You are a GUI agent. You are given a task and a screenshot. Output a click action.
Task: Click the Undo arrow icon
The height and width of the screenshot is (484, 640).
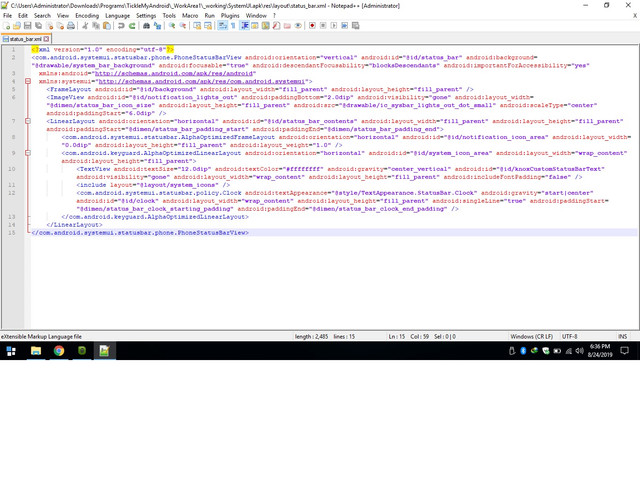pos(121,26)
